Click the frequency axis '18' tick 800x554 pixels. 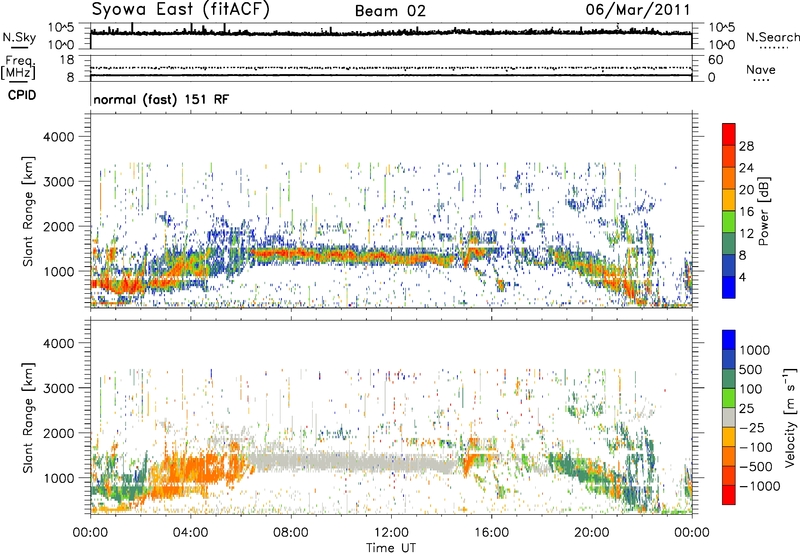[67, 60]
